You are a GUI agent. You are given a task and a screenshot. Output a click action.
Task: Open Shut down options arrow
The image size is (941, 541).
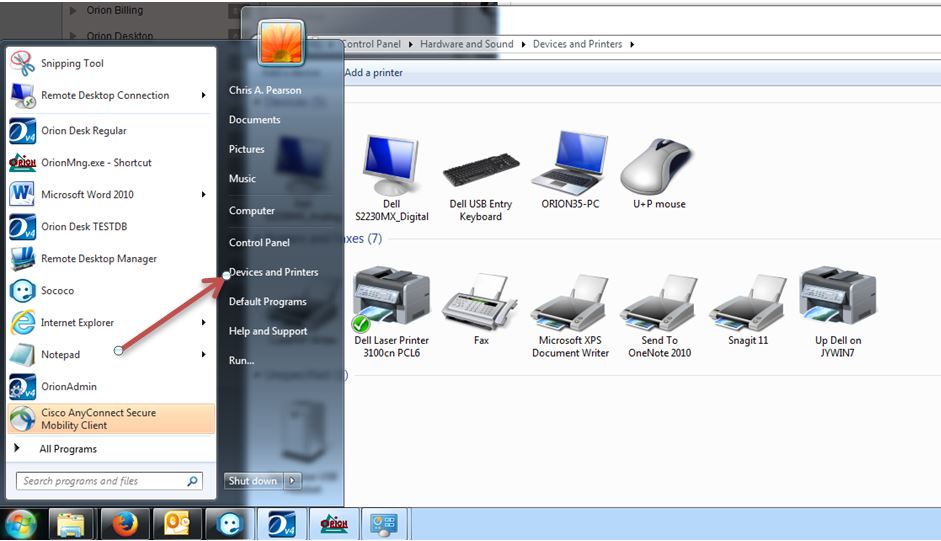click(292, 480)
